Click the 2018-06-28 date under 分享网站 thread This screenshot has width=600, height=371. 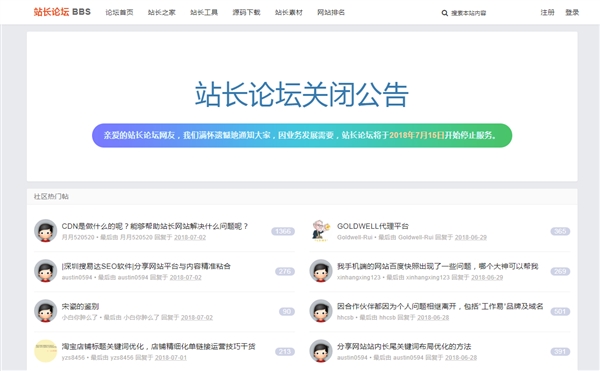tap(461, 358)
